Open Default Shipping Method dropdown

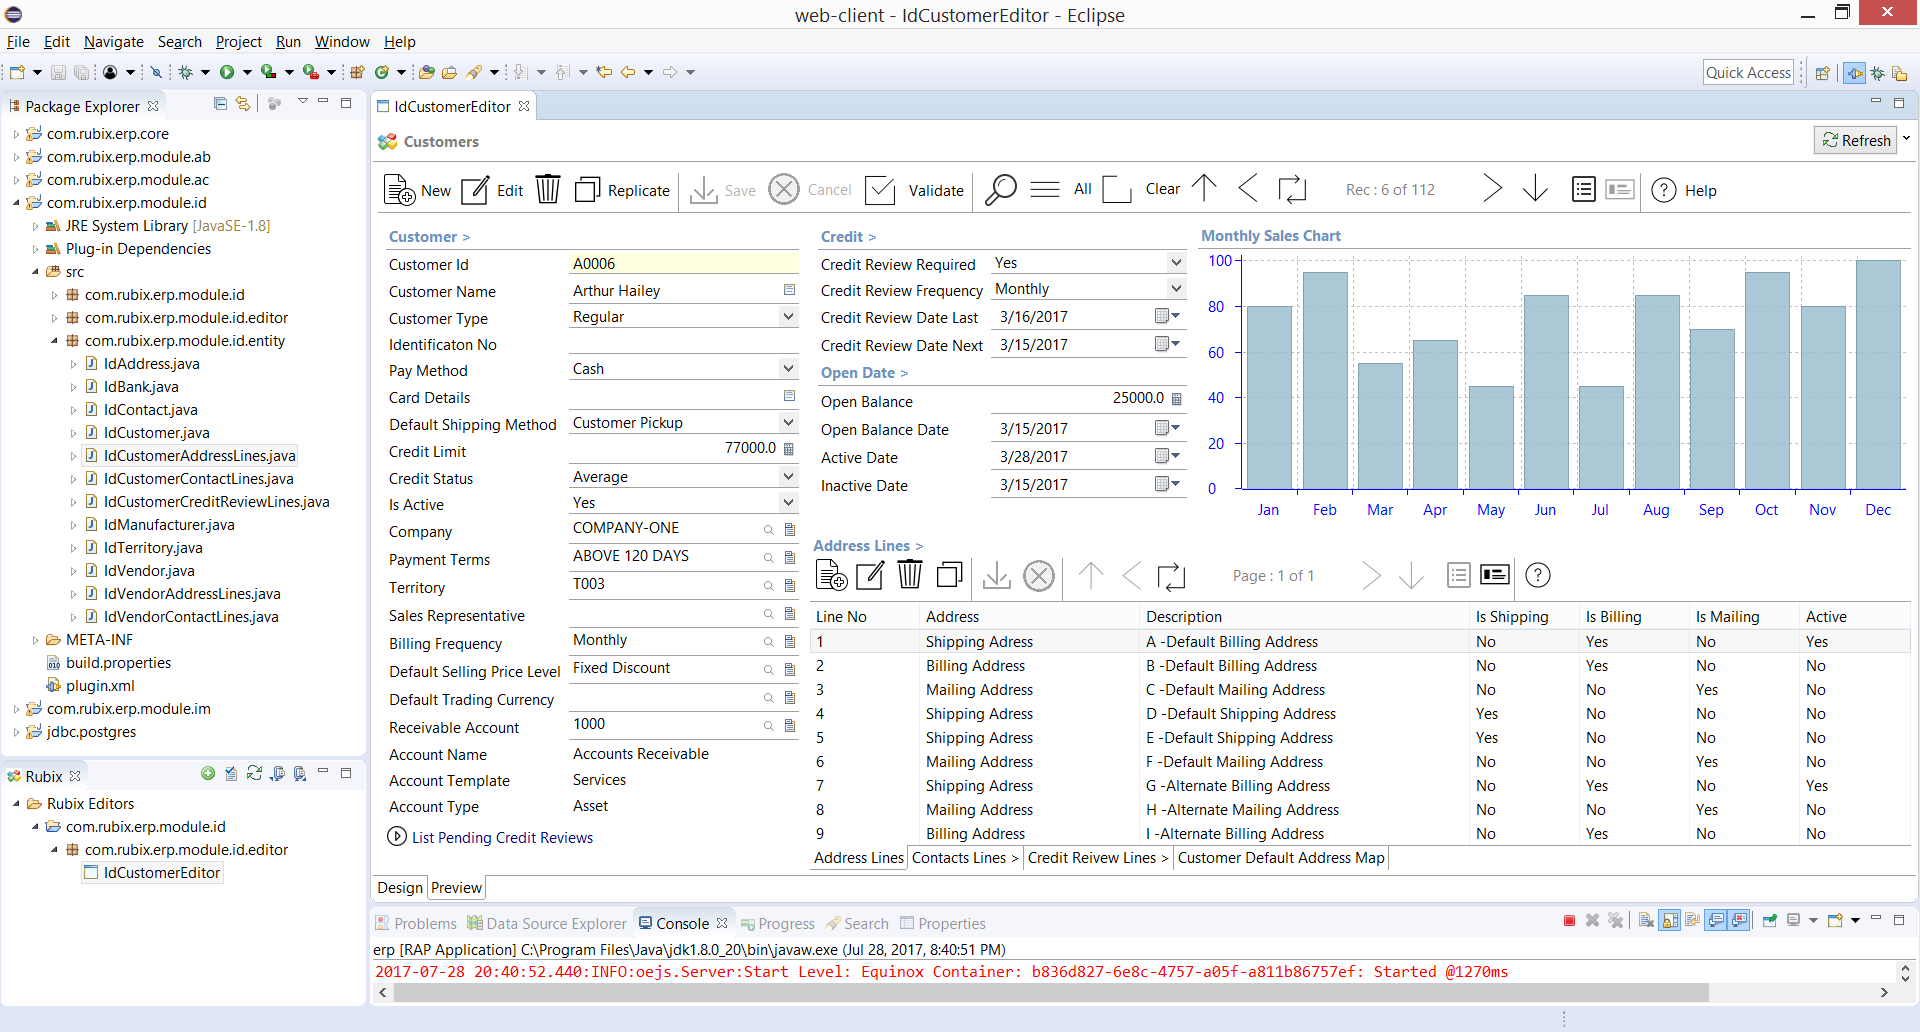[788, 422]
